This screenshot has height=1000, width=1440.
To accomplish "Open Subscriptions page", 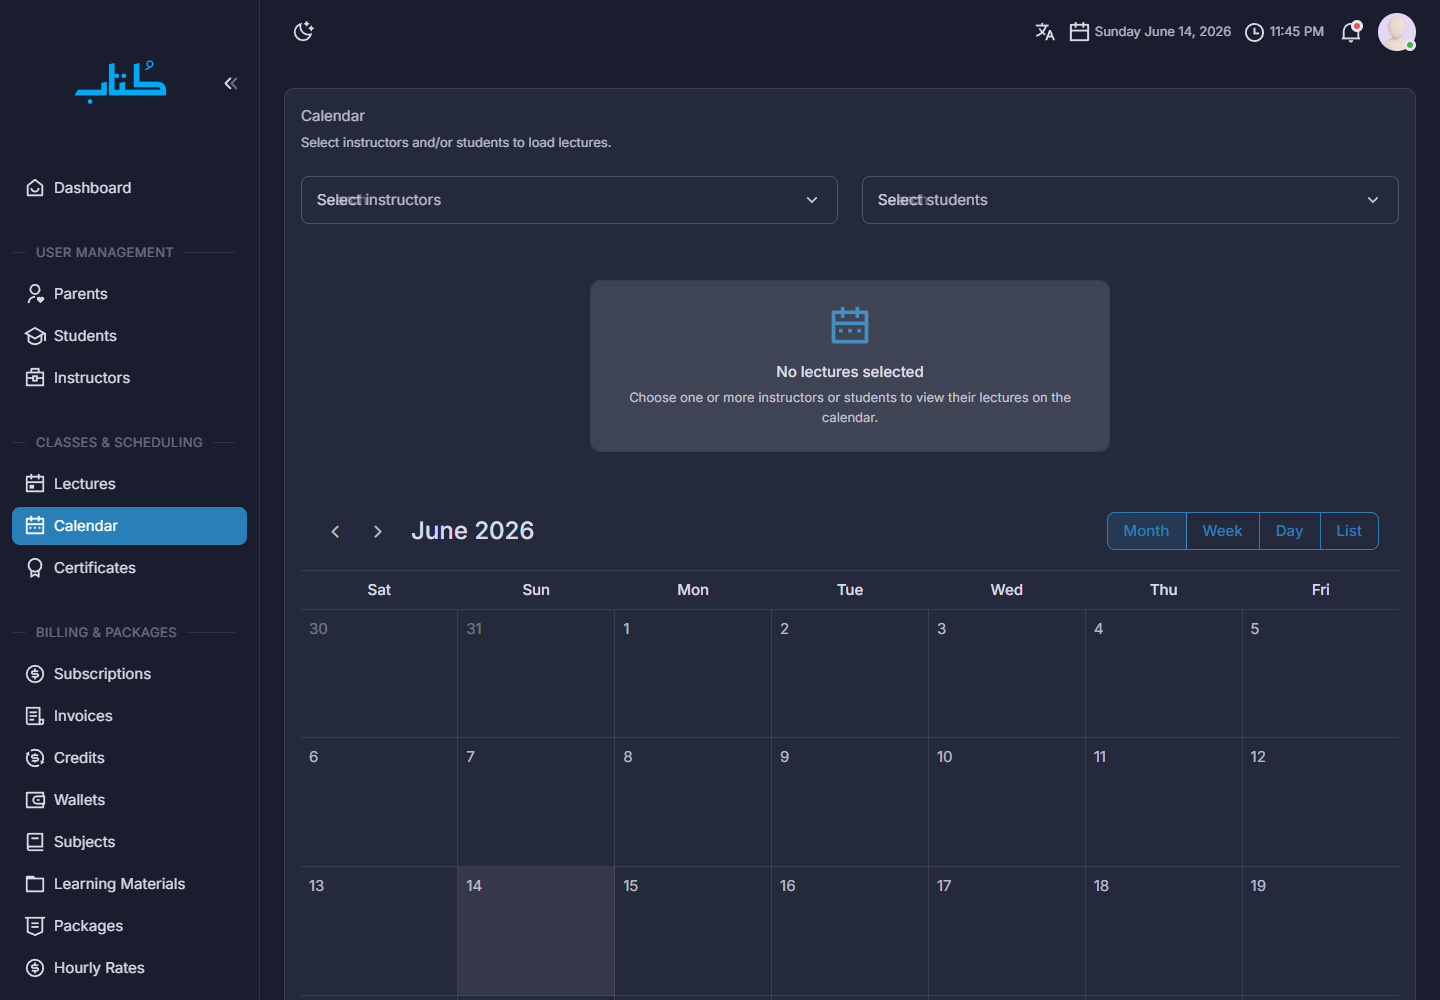I will (129, 674).
